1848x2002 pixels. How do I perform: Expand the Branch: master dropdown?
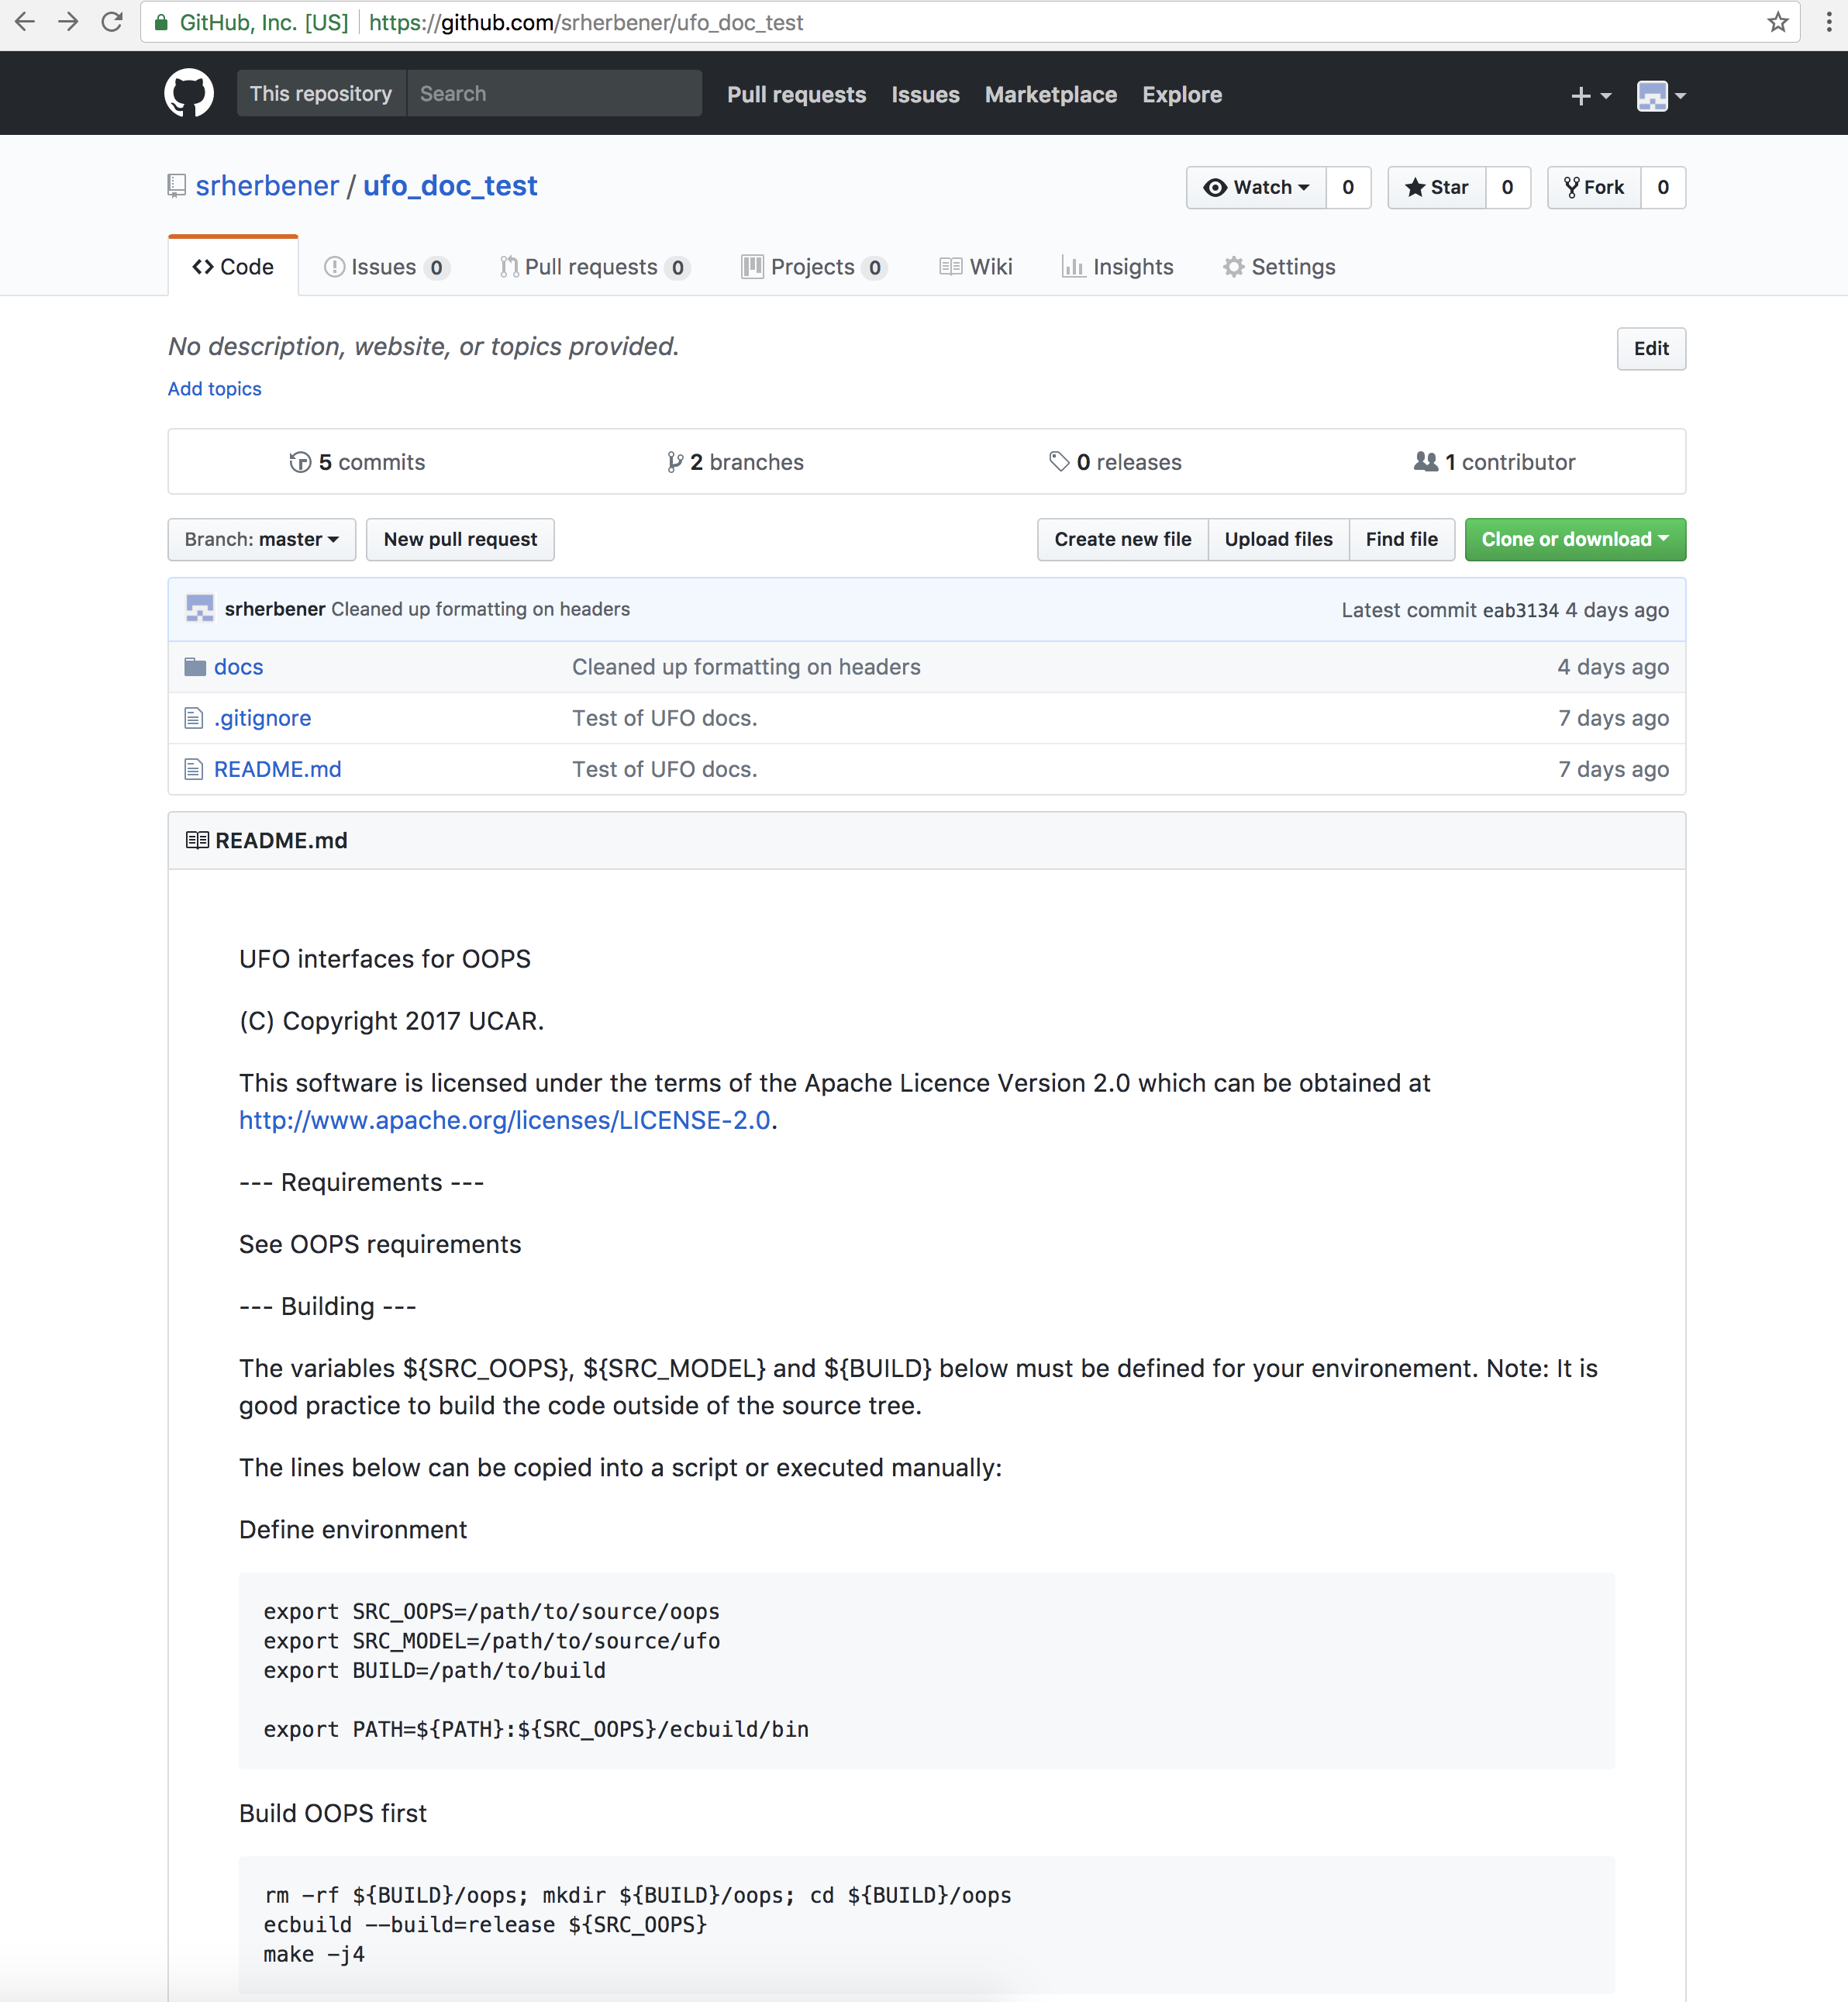[261, 539]
